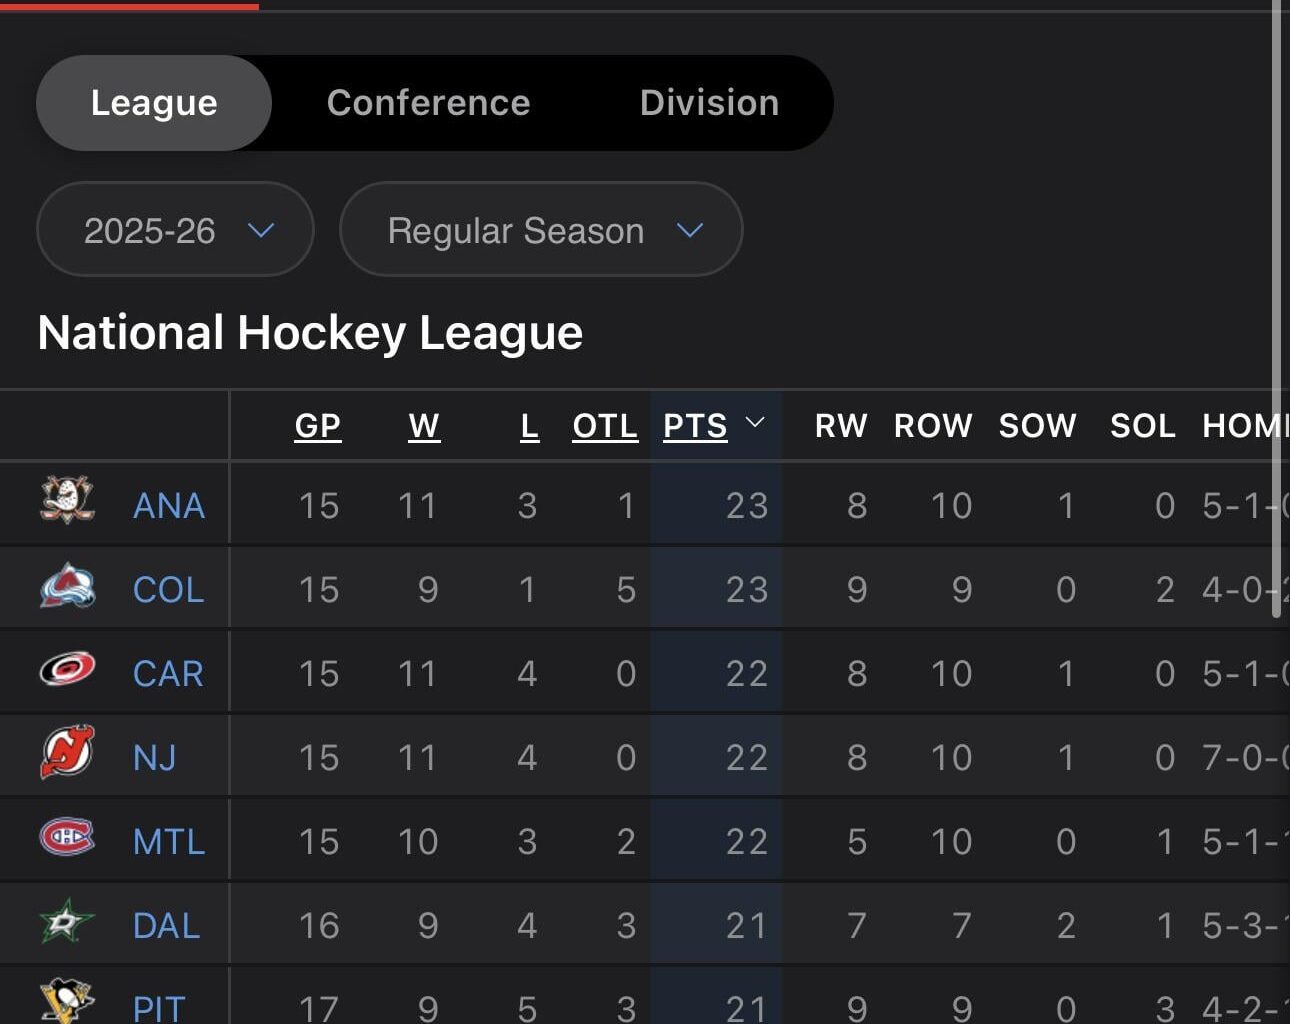Click the MTL team link
This screenshot has width=1290, height=1024.
[169, 843]
